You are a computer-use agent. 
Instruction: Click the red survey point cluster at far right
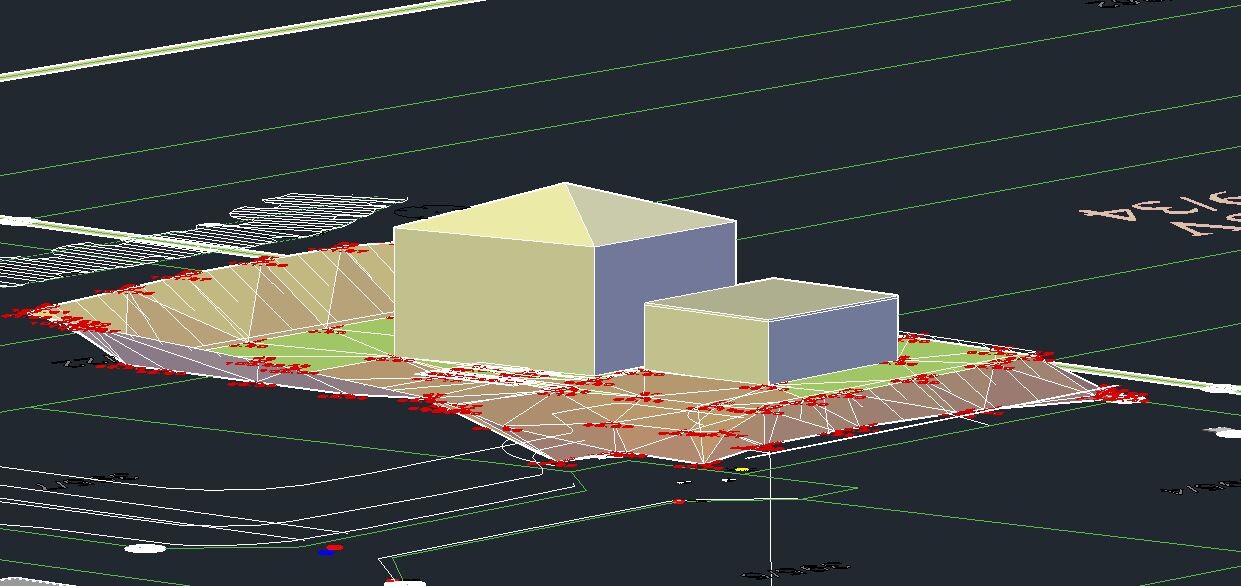(1120, 396)
